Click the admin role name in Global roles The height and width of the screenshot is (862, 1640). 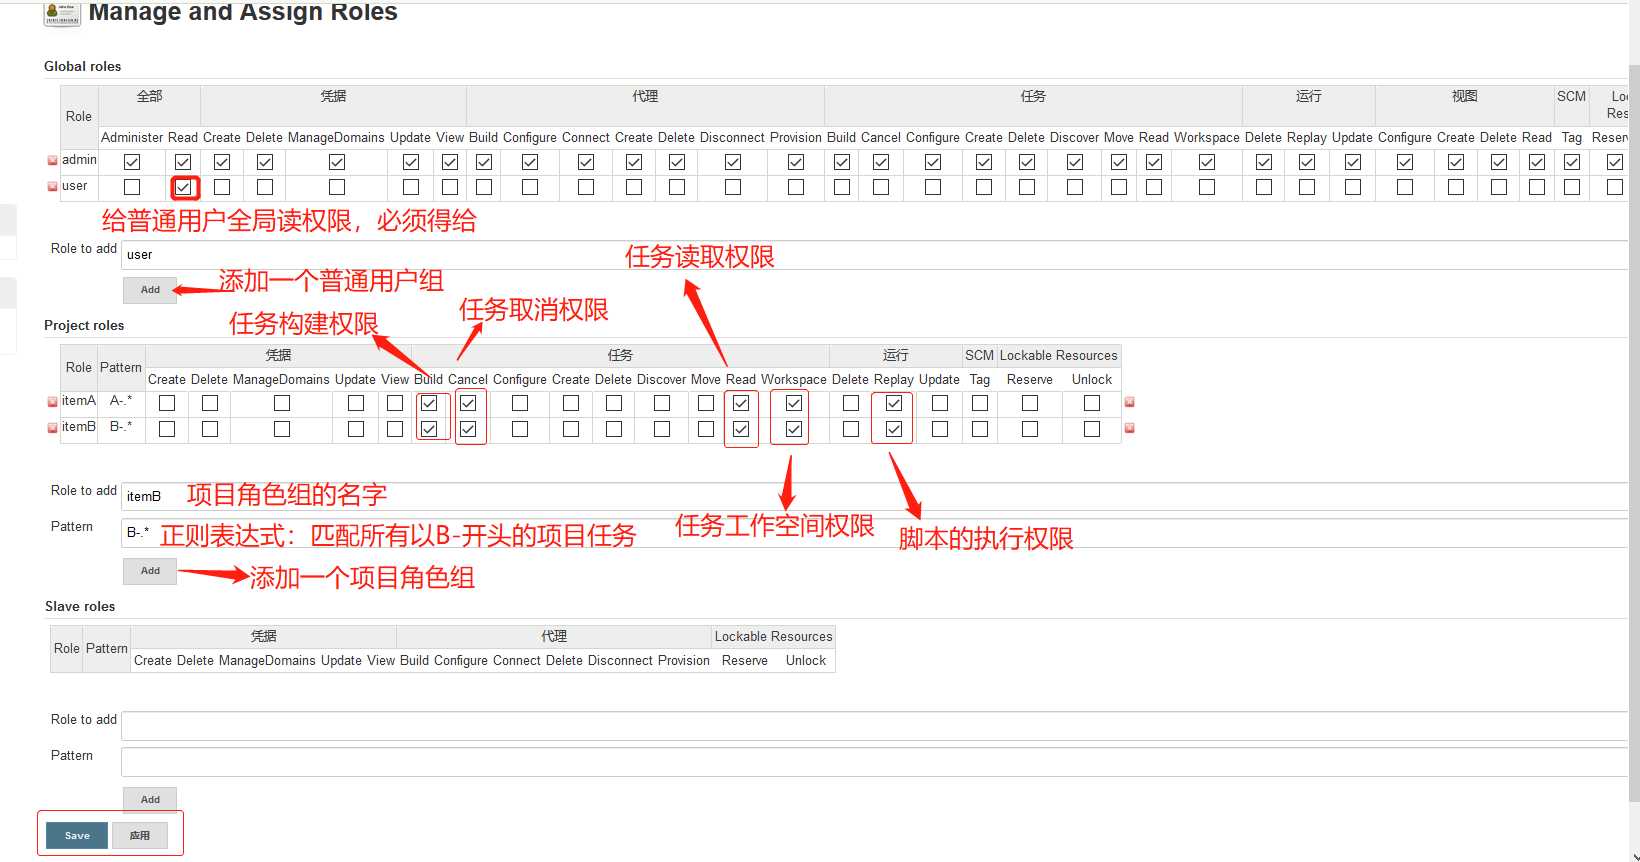(79, 160)
